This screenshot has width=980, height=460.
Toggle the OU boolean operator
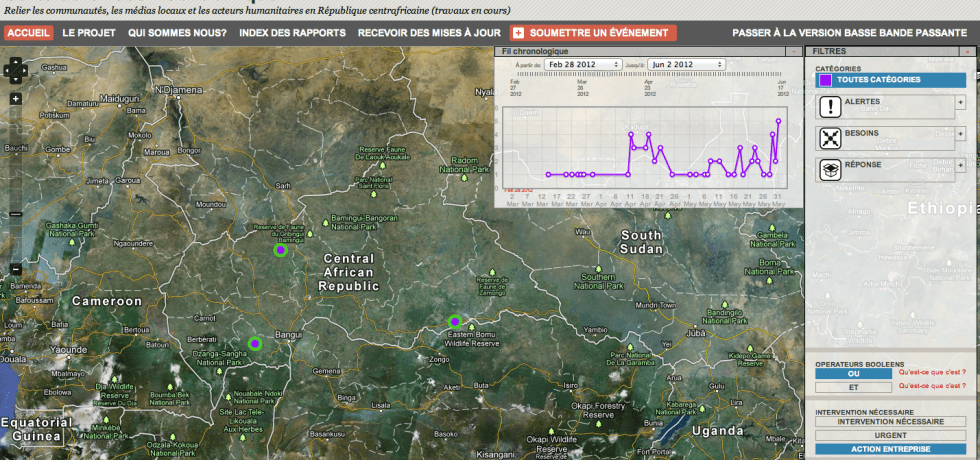click(853, 373)
